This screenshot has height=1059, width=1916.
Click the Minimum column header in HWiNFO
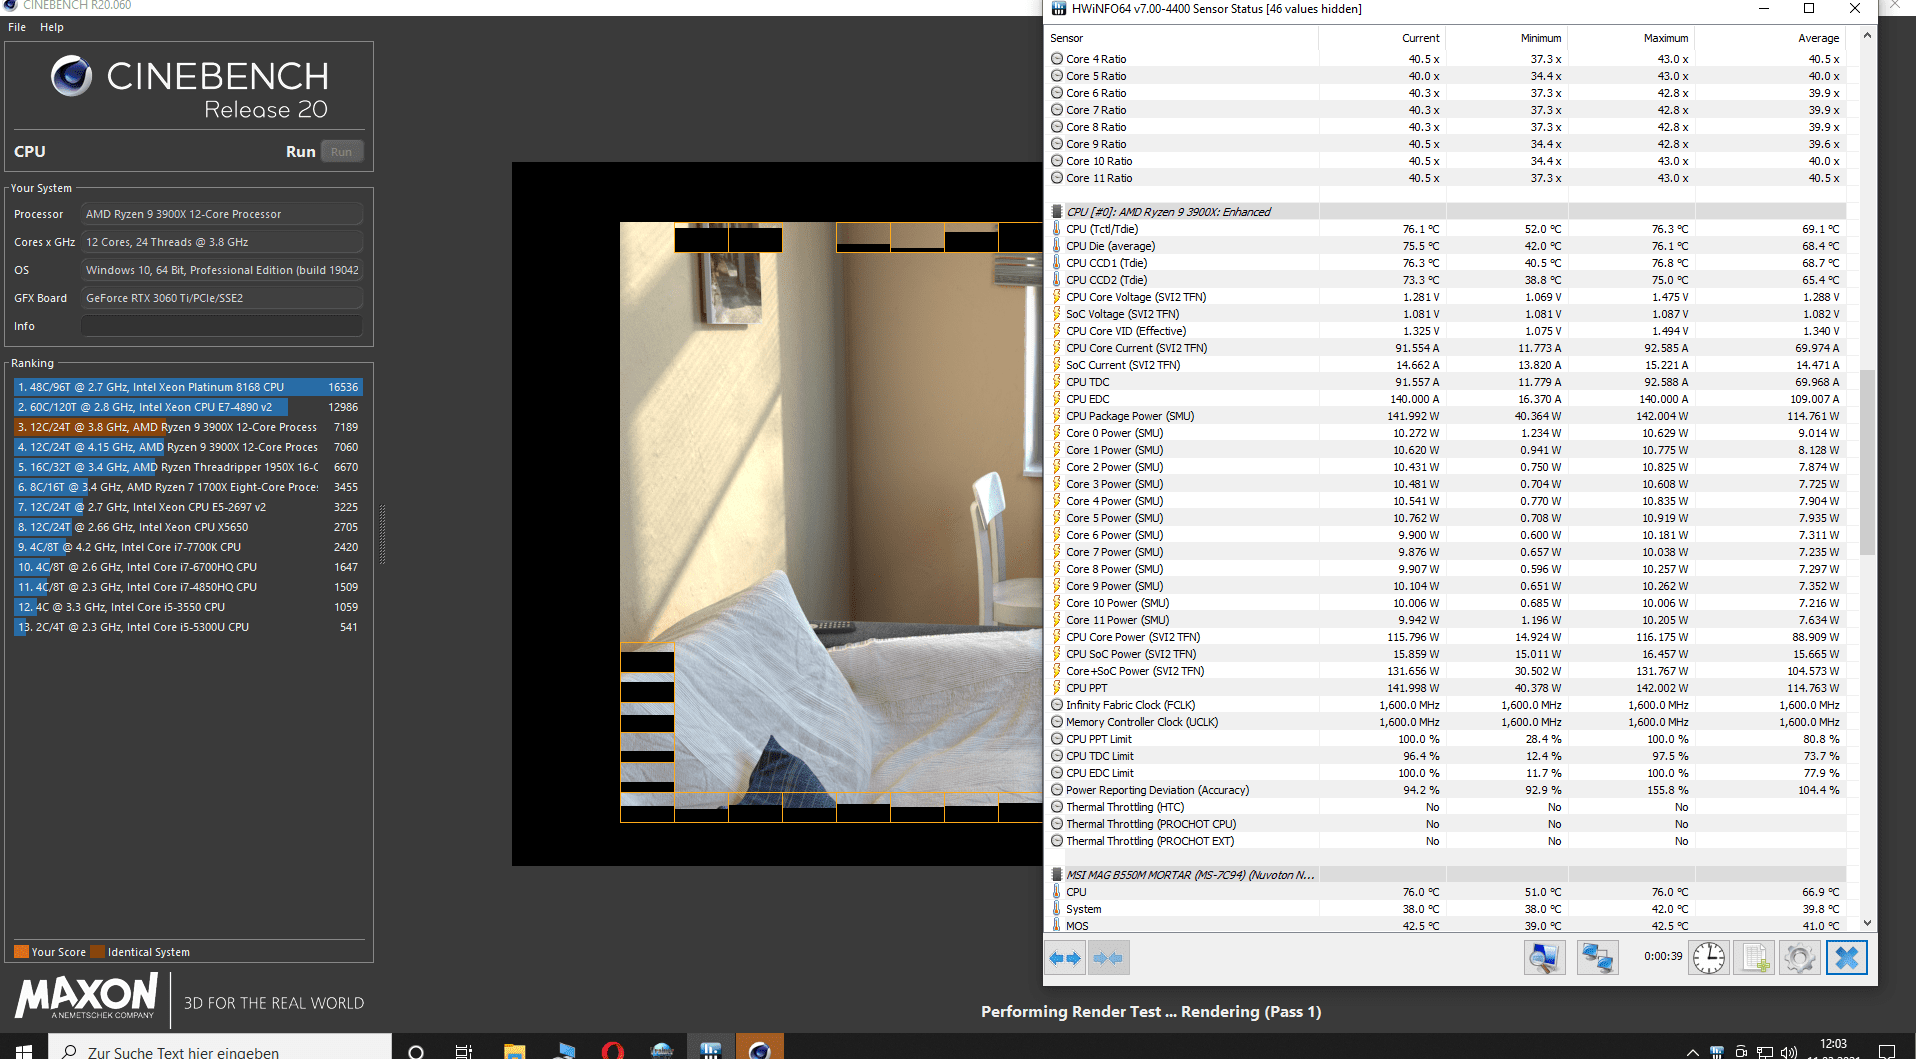tap(1506, 38)
